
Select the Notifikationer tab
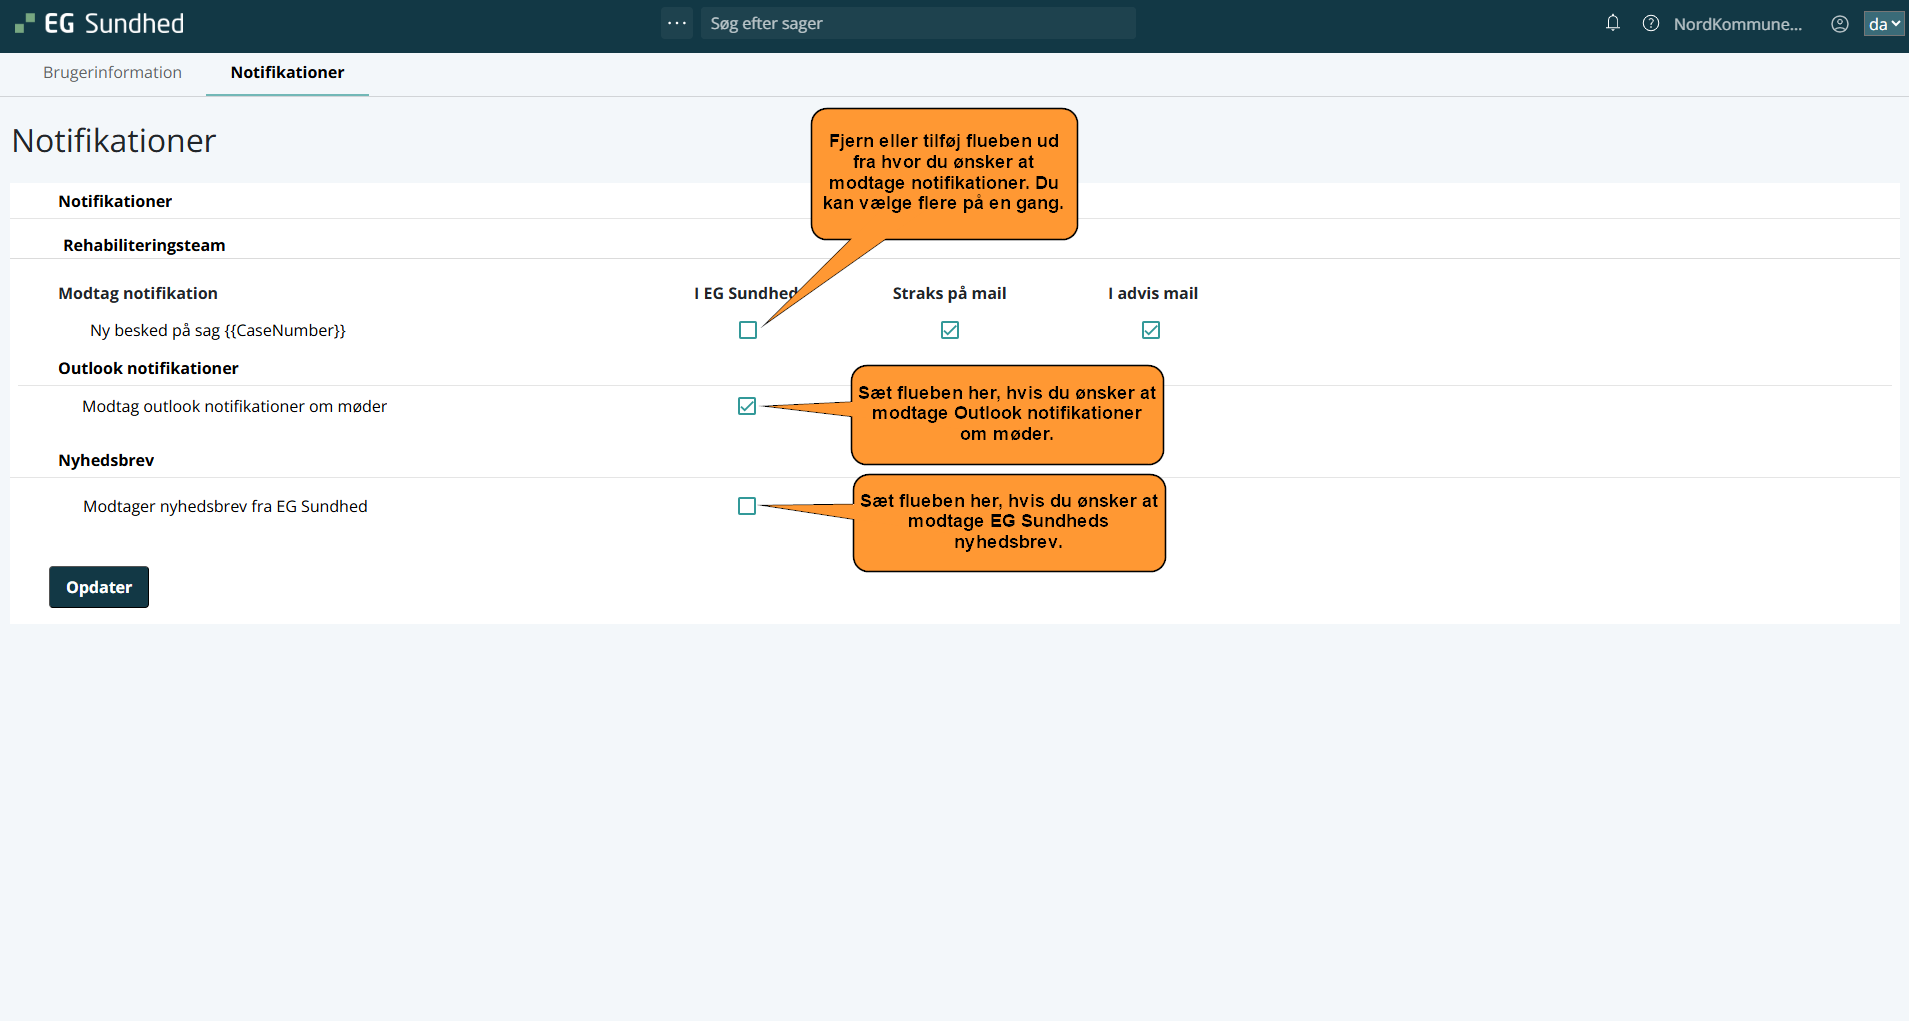[287, 72]
